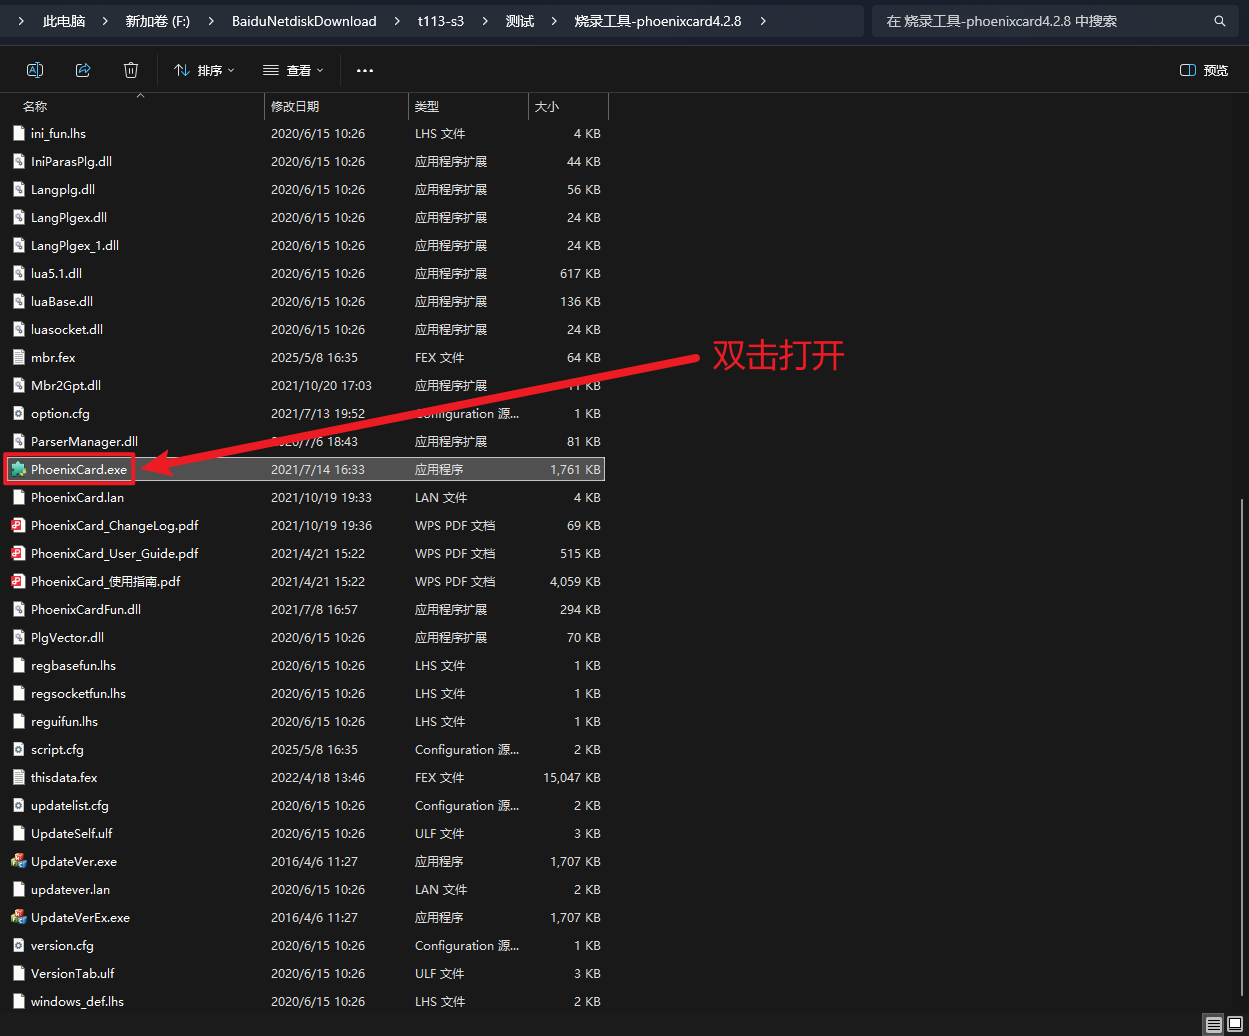Toggle the Preview (预览) pane button
The image size is (1249, 1036).
point(1204,70)
